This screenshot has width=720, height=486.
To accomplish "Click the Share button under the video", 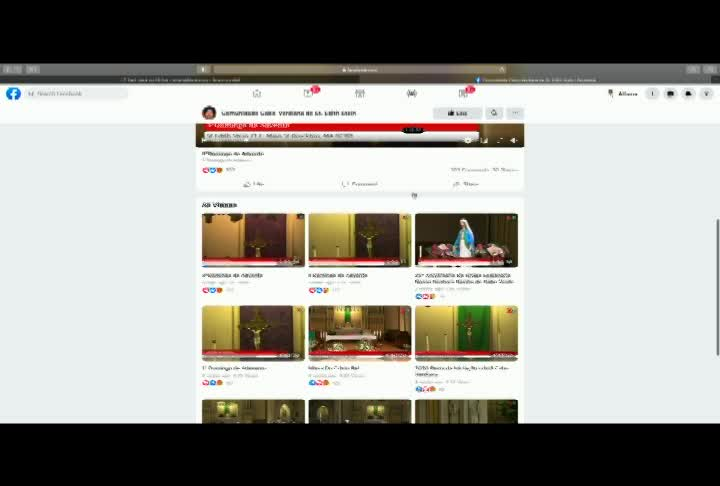I will [x=466, y=184].
